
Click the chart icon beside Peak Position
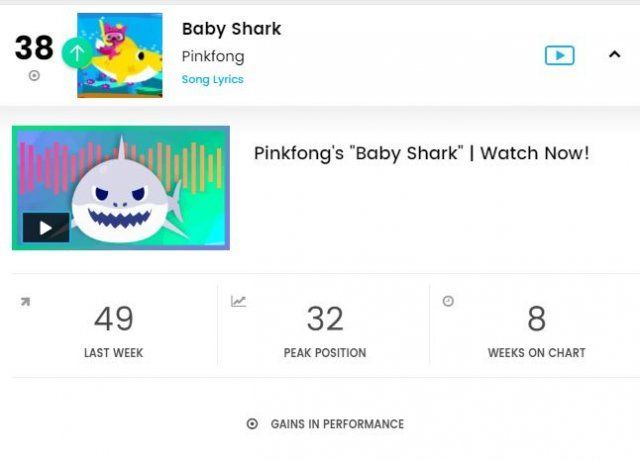pos(238,301)
